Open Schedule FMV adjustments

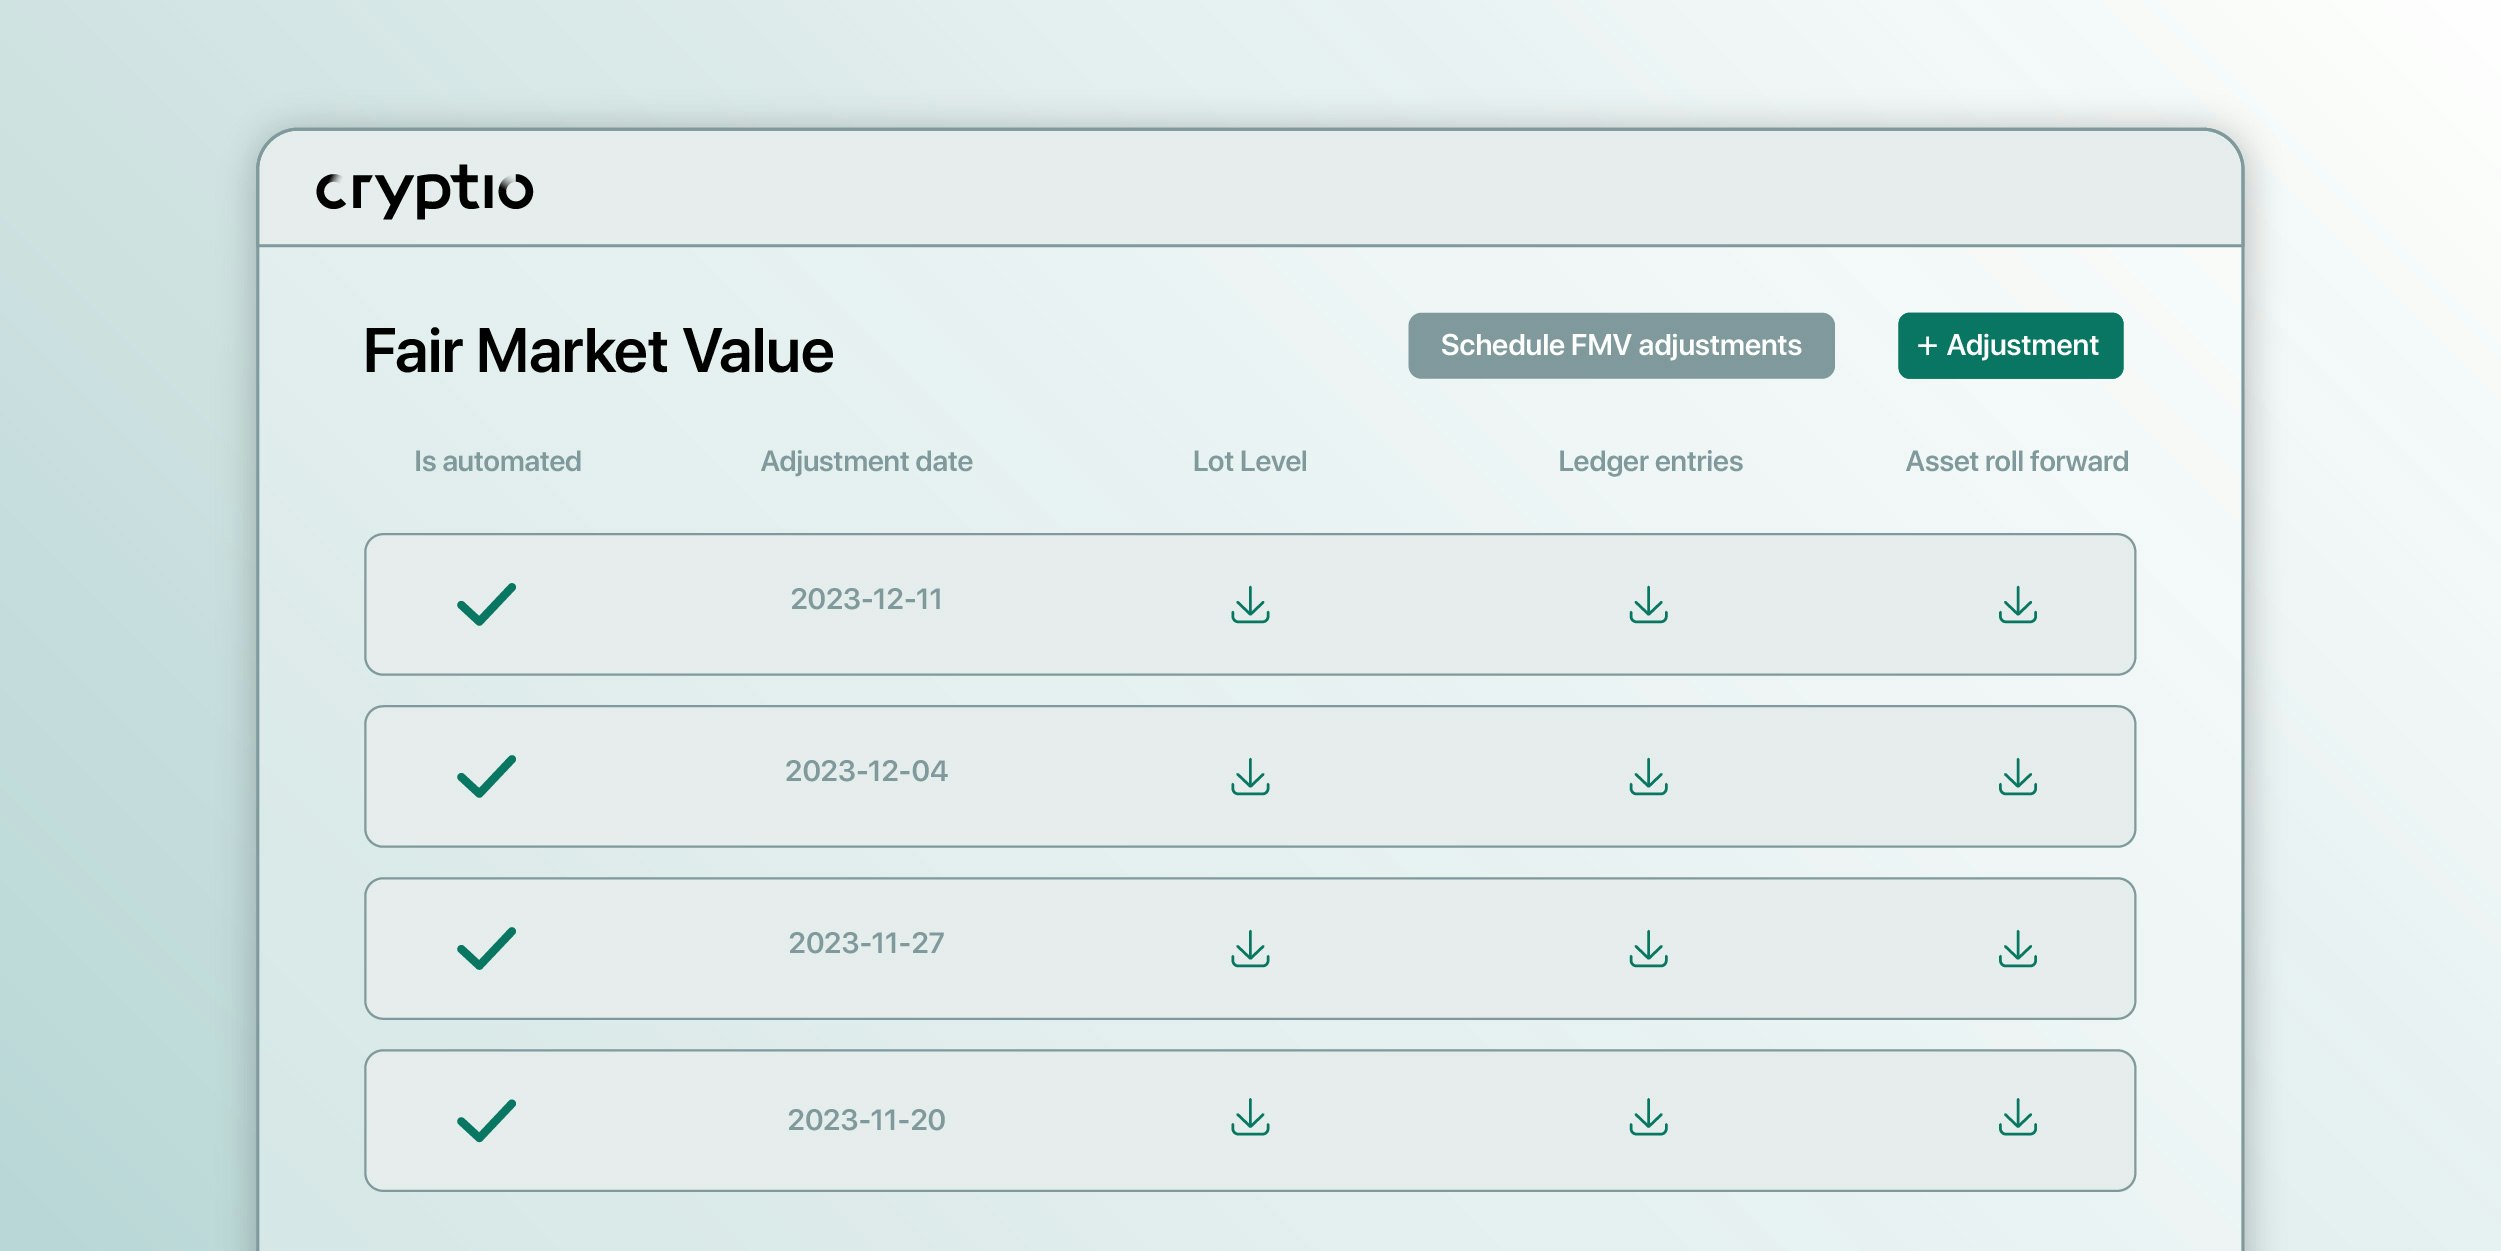pyautogui.click(x=1622, y=345)
